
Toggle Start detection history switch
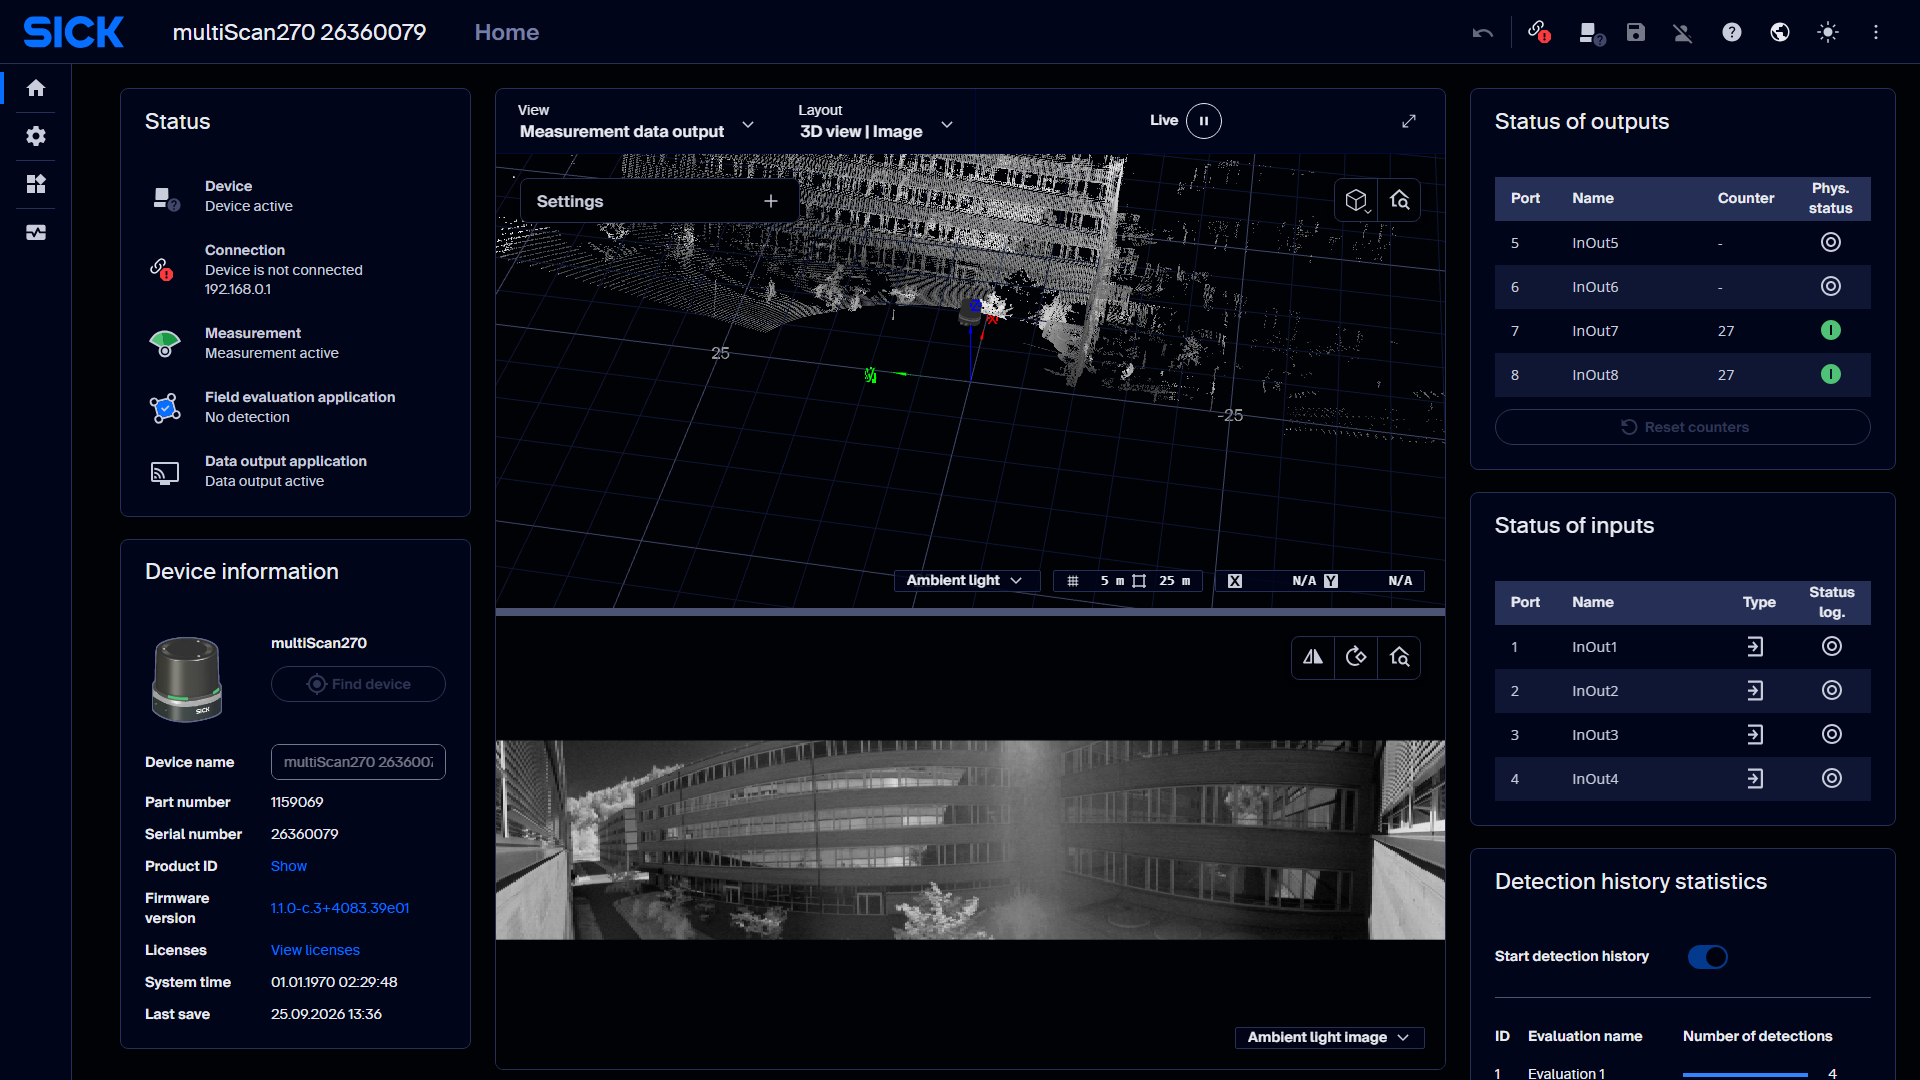1708,957
